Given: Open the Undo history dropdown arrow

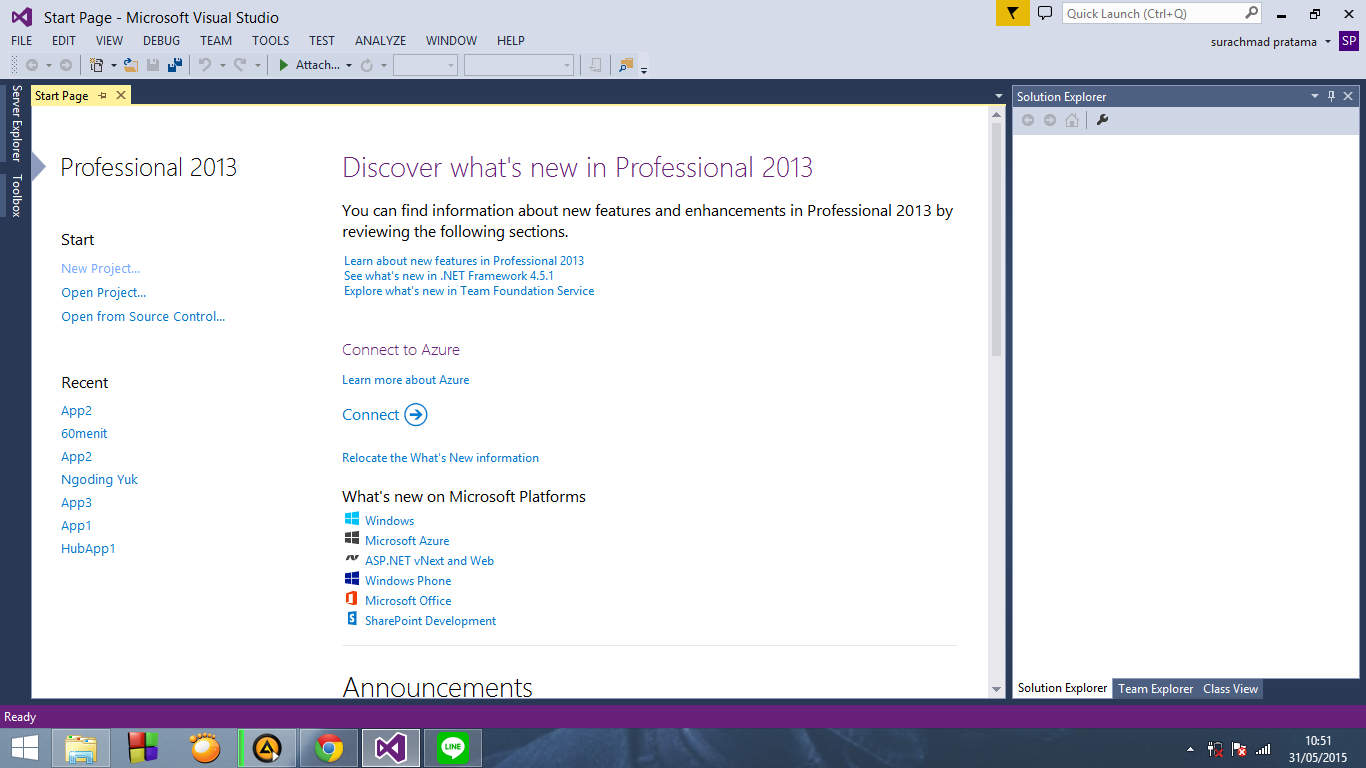Looking at the screenshot, I should pyautogui.click(x=222, y=65).
